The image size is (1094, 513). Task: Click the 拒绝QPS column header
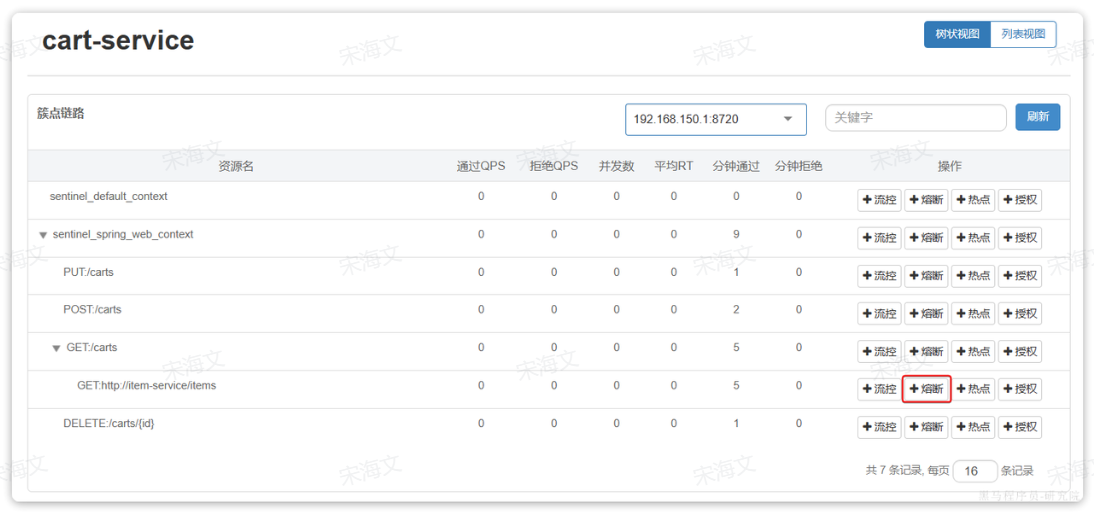[554, 166]
